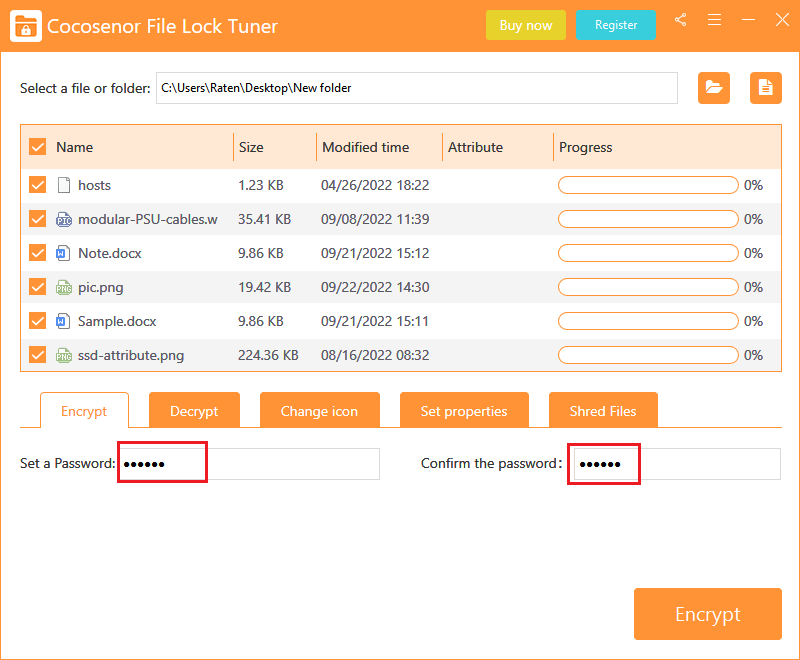Viewport: 800px width, 660px height.
Task: Close the File Lock Tuner window
Action: [782, 20]
